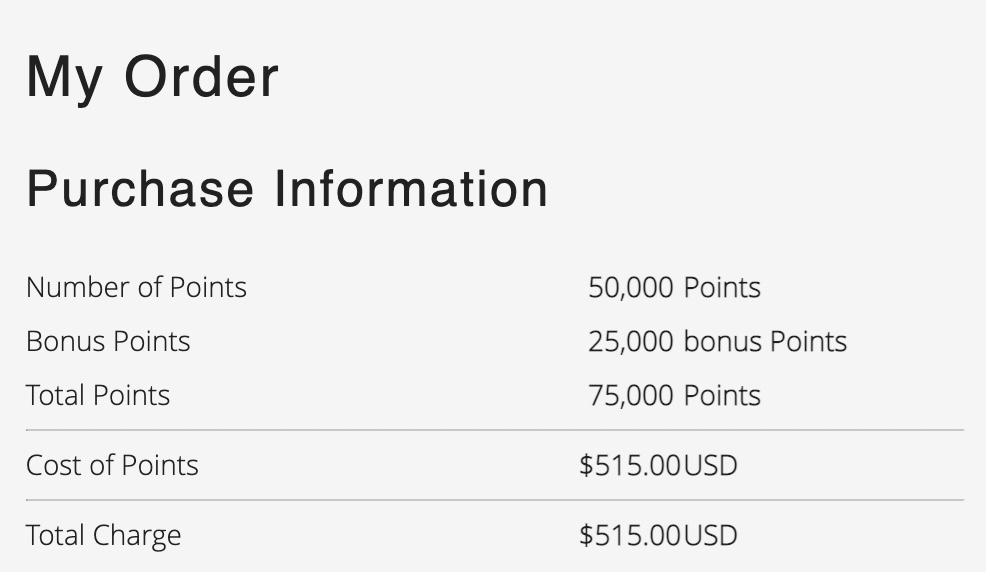Click the Cost of Points label
Screen dimensions: 986x572
coord(112,466)
